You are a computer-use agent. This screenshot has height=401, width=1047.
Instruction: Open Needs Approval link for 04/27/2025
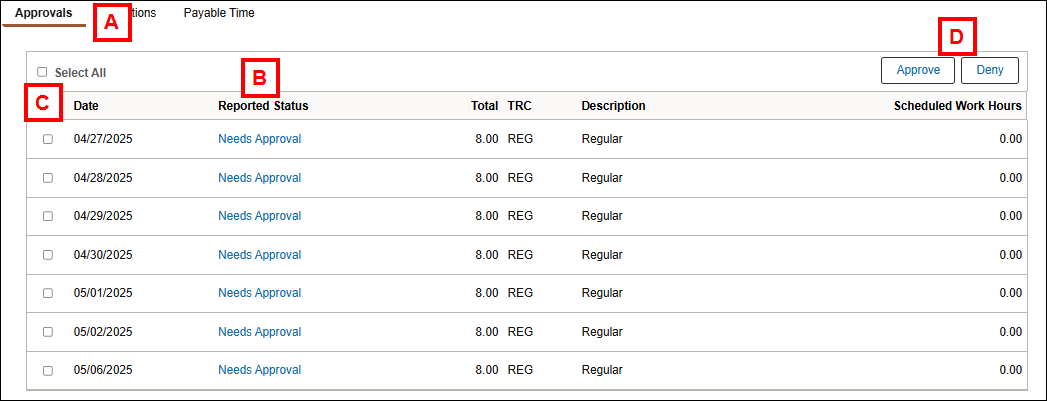260,139
